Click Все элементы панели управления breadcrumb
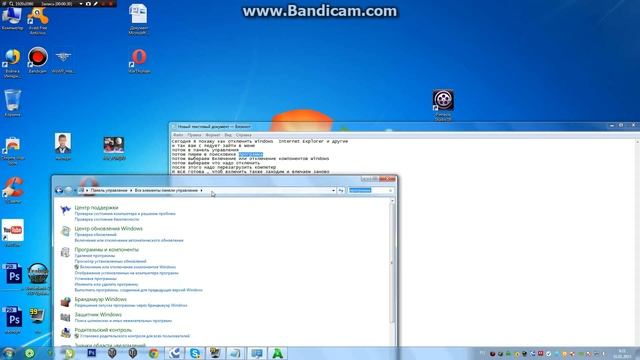Image resolution: width=640 pixels, height=360 pixels. [x=166, y=190]
